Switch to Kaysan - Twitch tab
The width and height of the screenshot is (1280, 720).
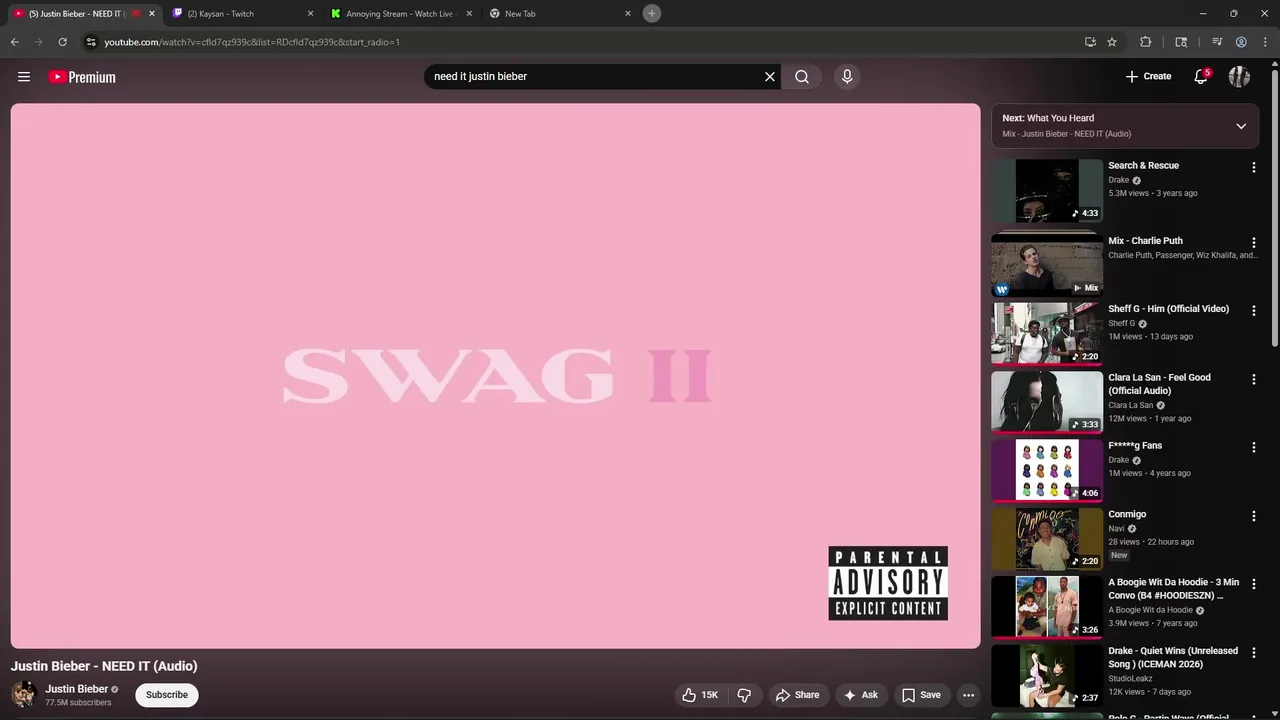[x=240, y=14]
